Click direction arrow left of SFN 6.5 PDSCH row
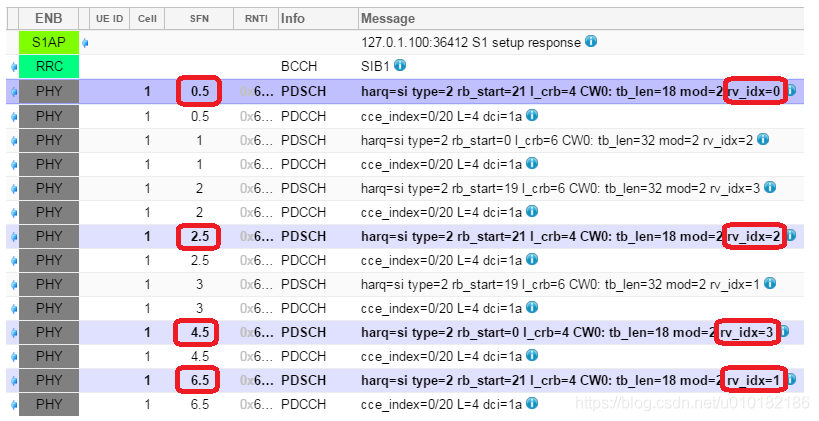Image resolution: width=819 pixels, height=421 pixels. pyautogui.click(x=14, y=381)
